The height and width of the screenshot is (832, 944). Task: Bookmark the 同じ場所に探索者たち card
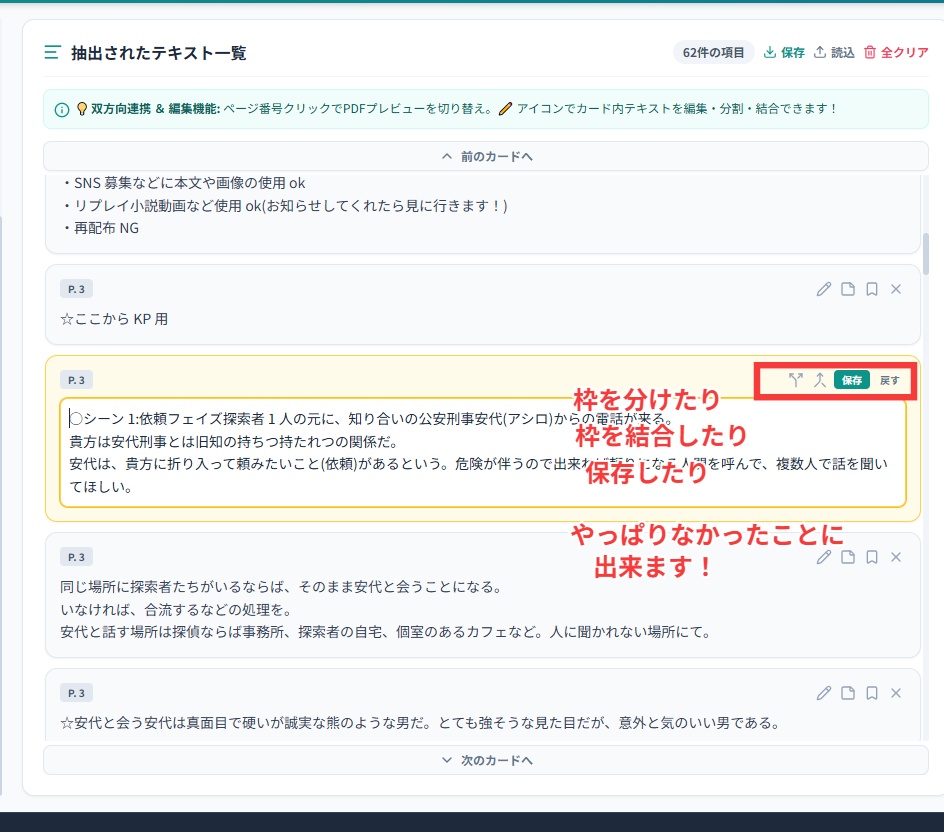pyautogui.click(x=872, y=557)
